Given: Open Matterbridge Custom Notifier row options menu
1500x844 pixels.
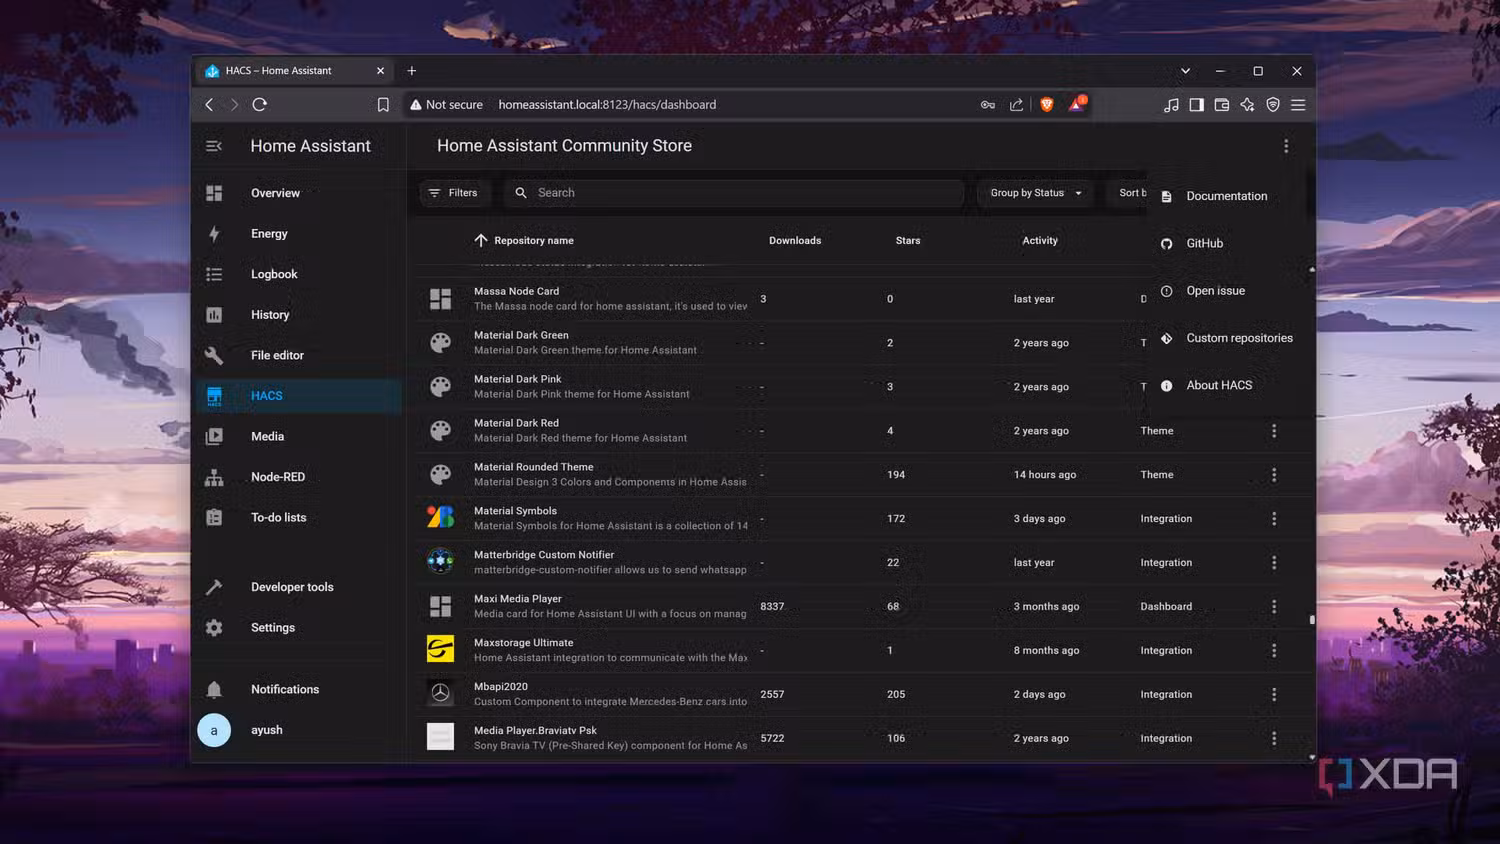Looking at the screenshot, I should pos(1274,563).
